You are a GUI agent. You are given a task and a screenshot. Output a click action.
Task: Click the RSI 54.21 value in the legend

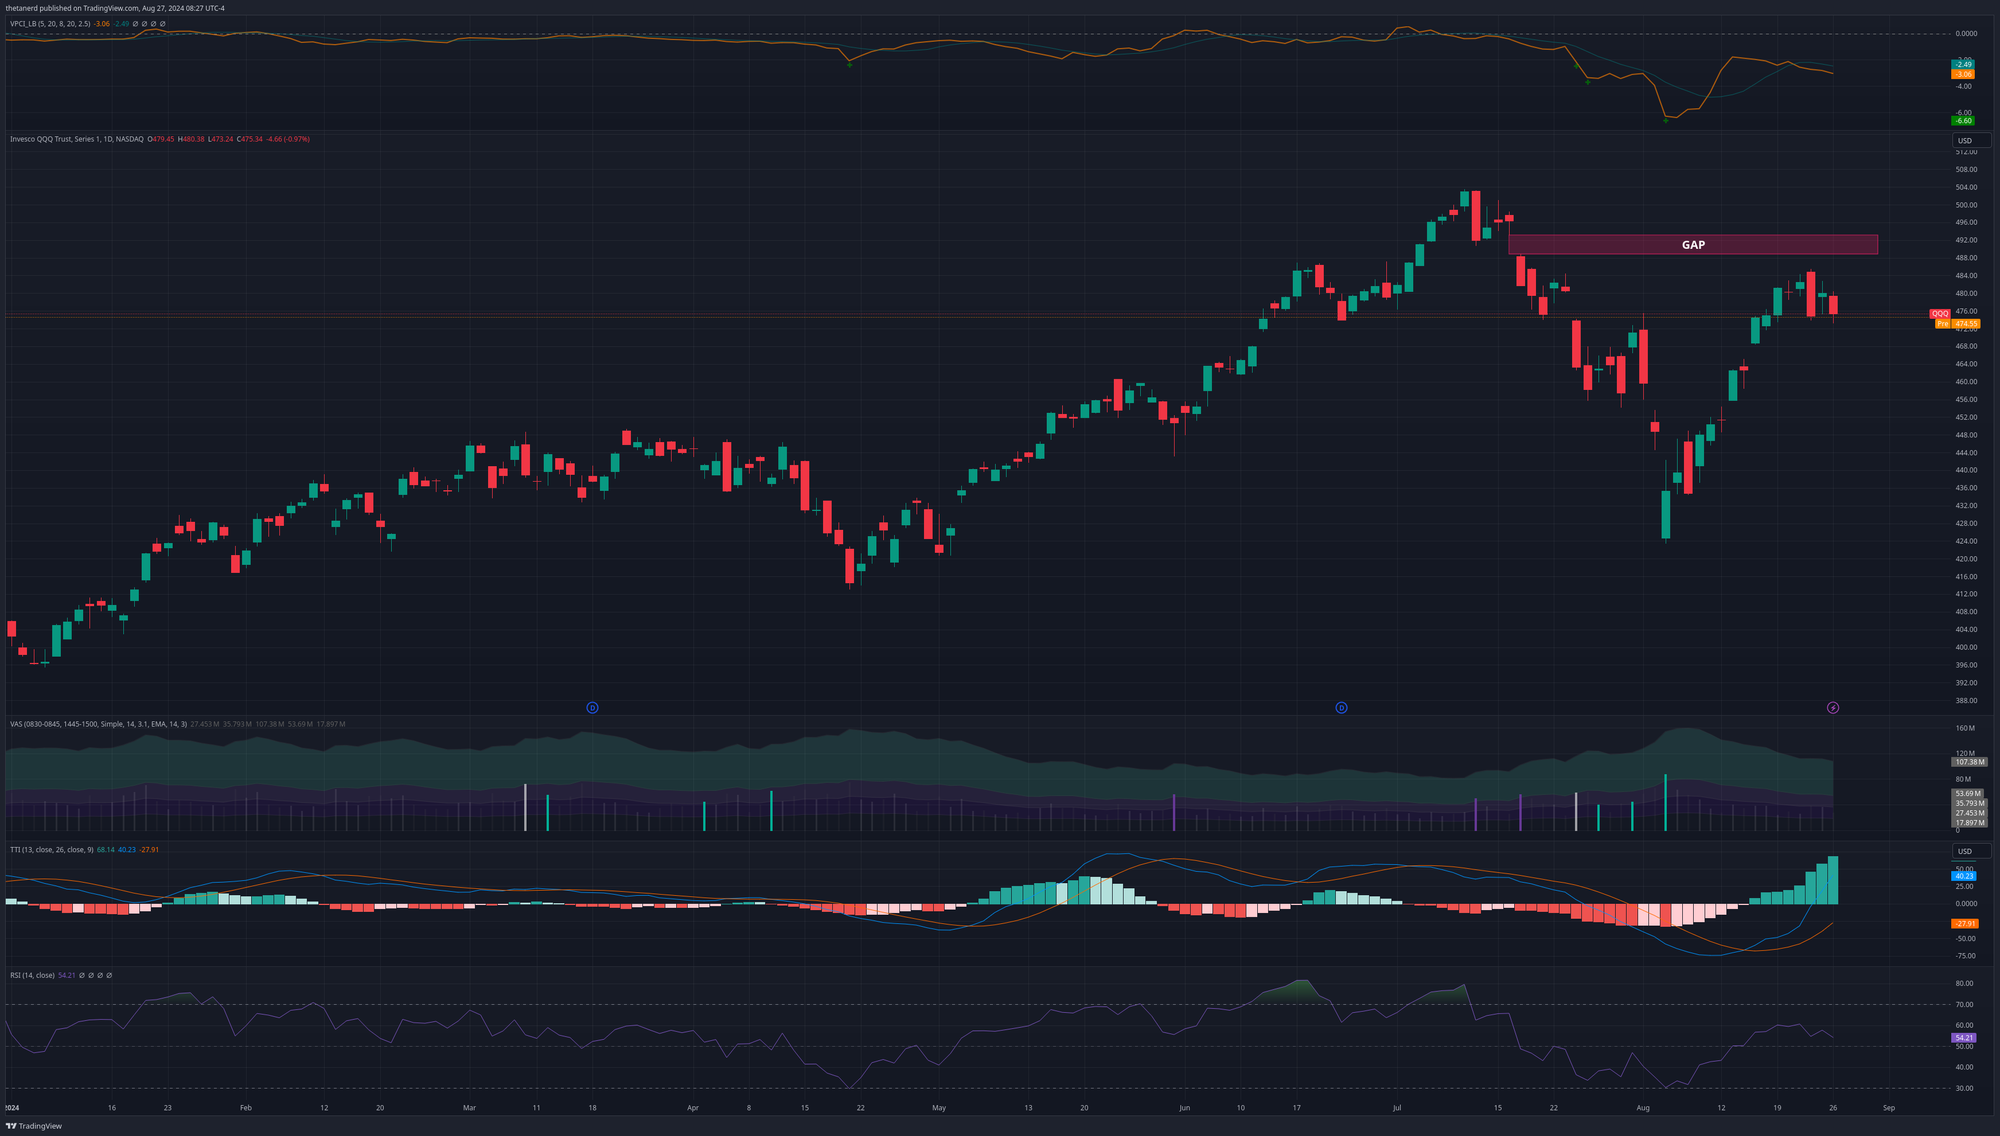[x=66, y=975]
